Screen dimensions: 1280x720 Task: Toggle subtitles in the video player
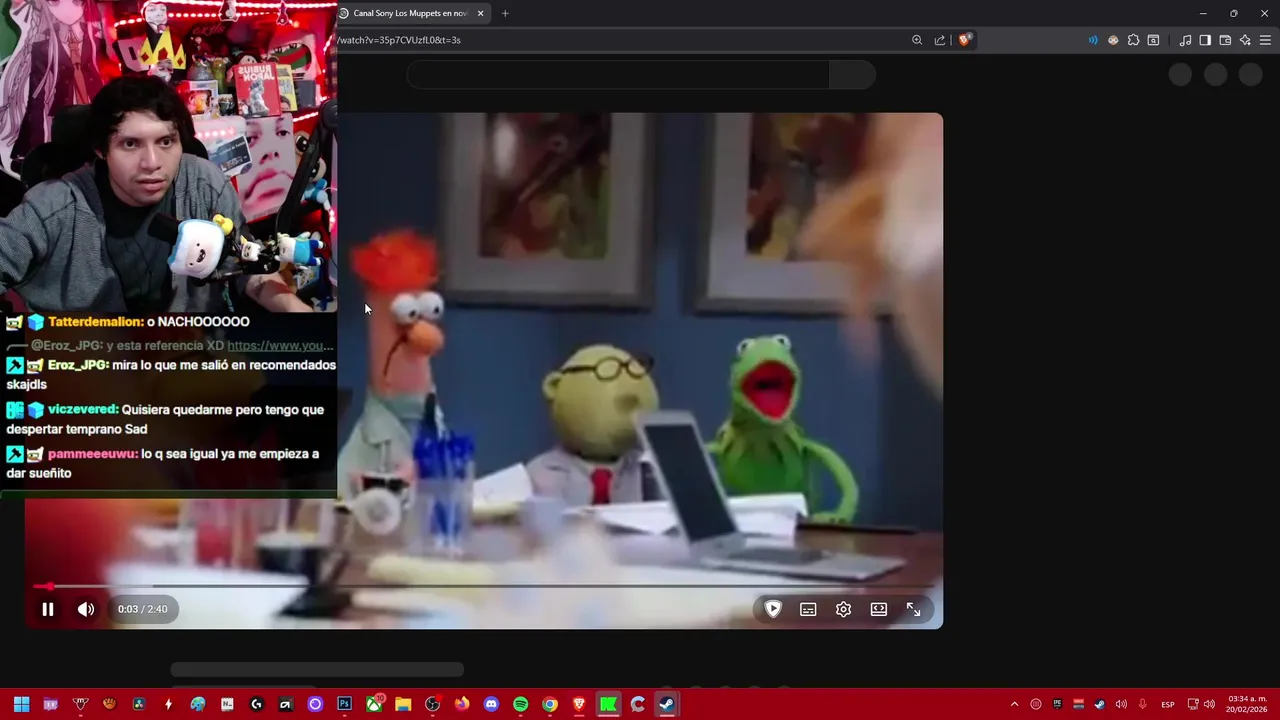[808, 609]
